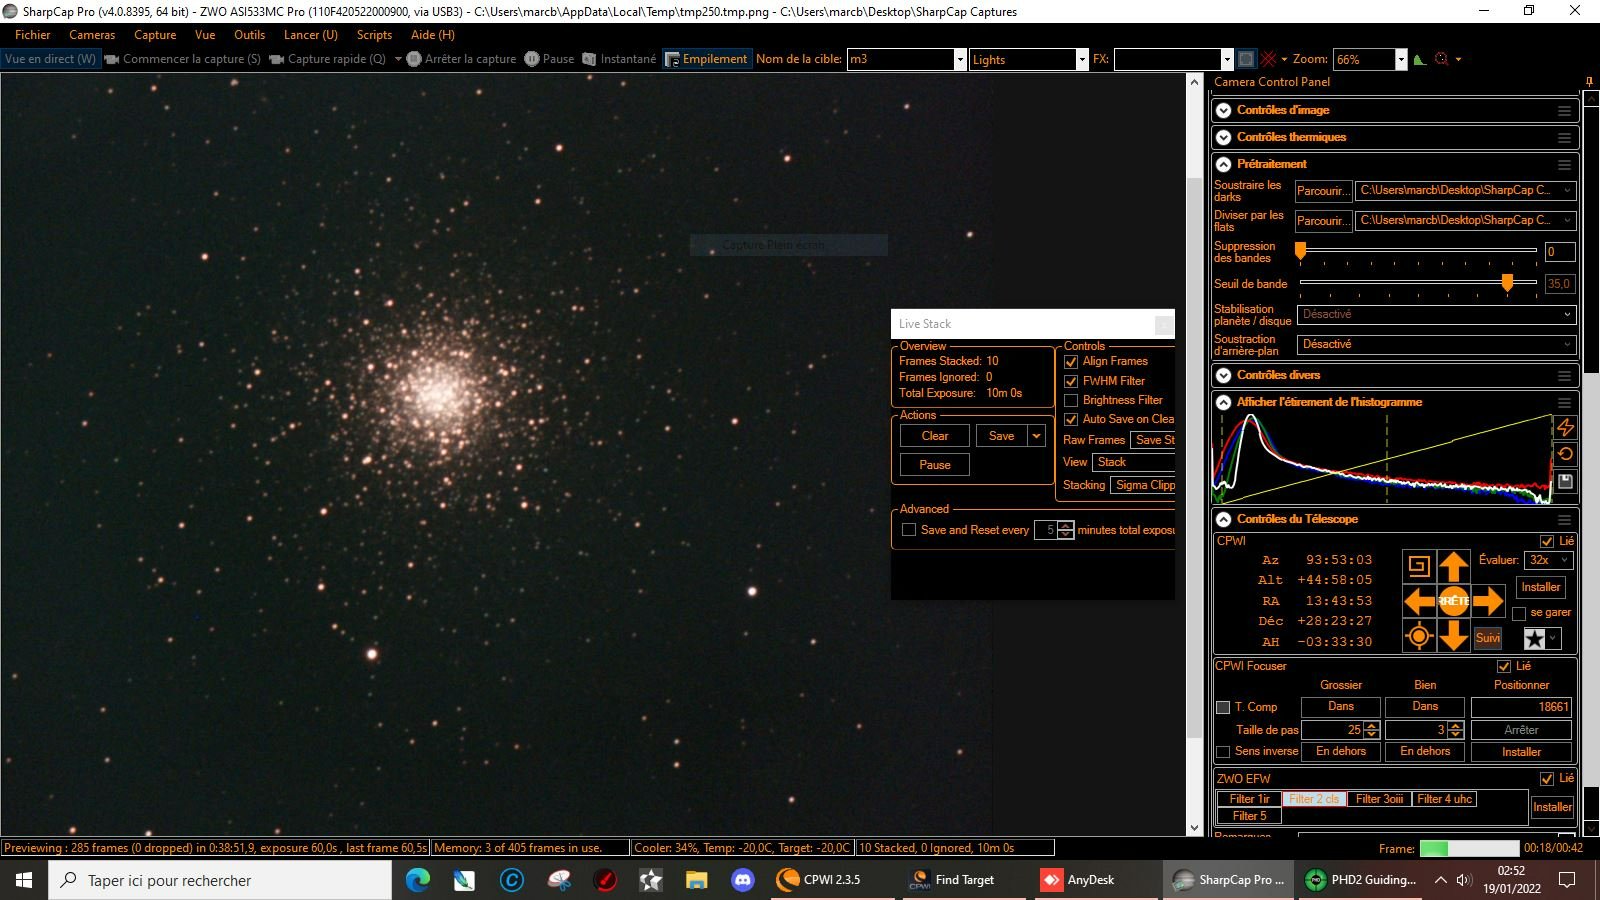Image resolution: width=1600 pixels, height=900 pixels.
Task: Toggle the Auto Save on Clear checkbox
Action: (x=1071, y=419)
